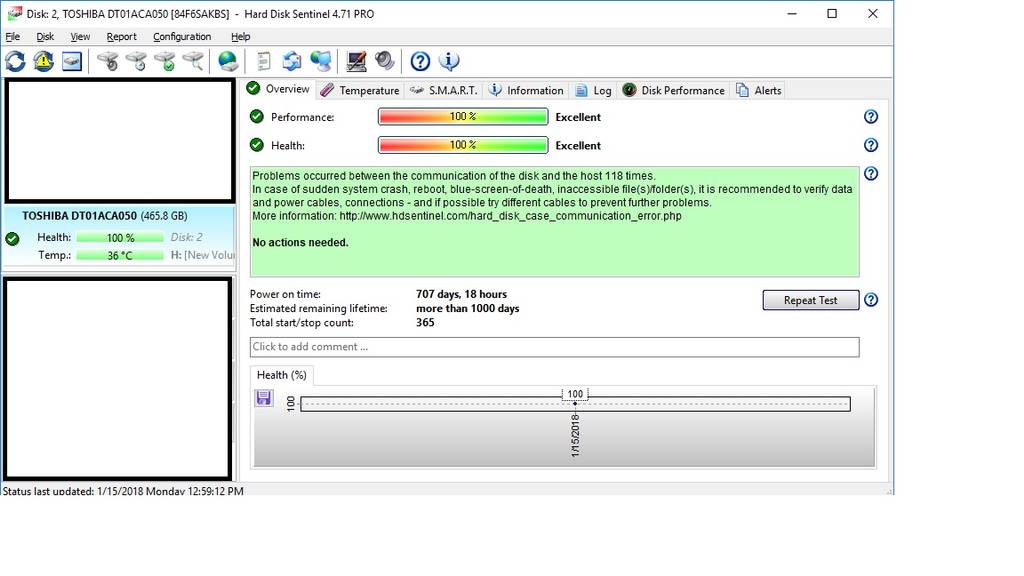1024x576 pixels.
Task: Click the Repeat Test button
Action: click(810, 300)
